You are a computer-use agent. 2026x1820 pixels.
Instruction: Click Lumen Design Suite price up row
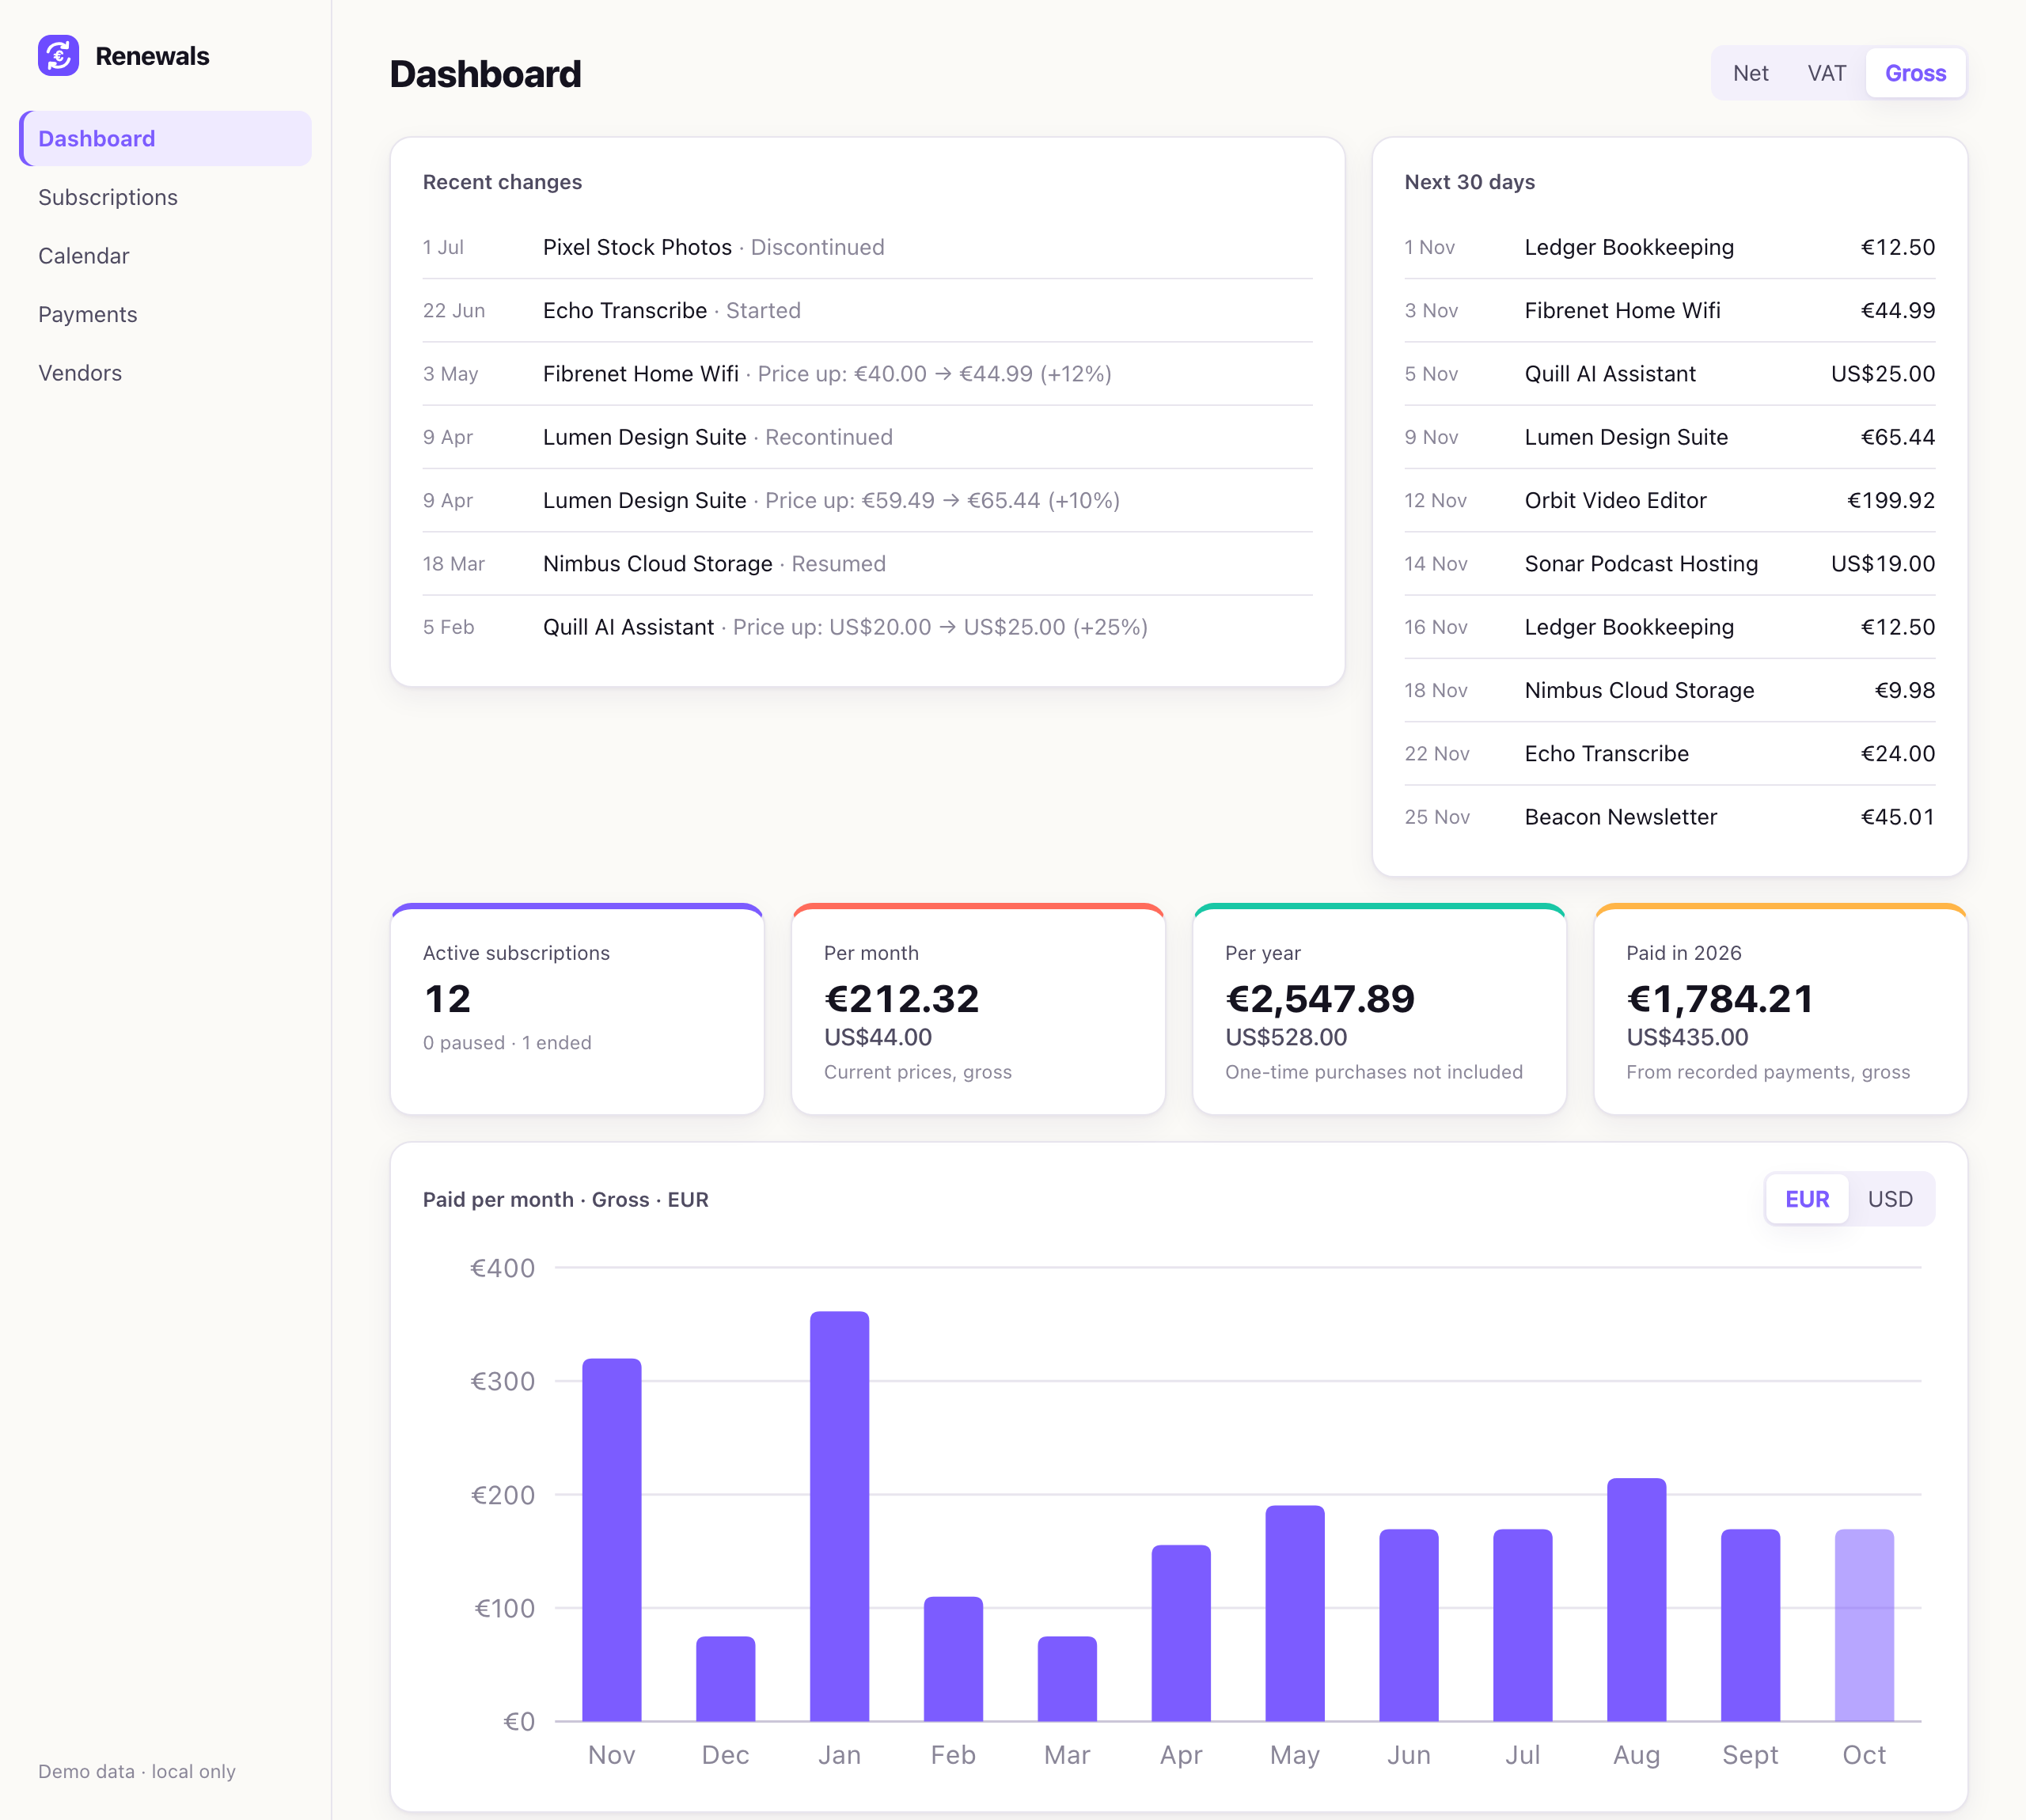click(x=867, y=501)
